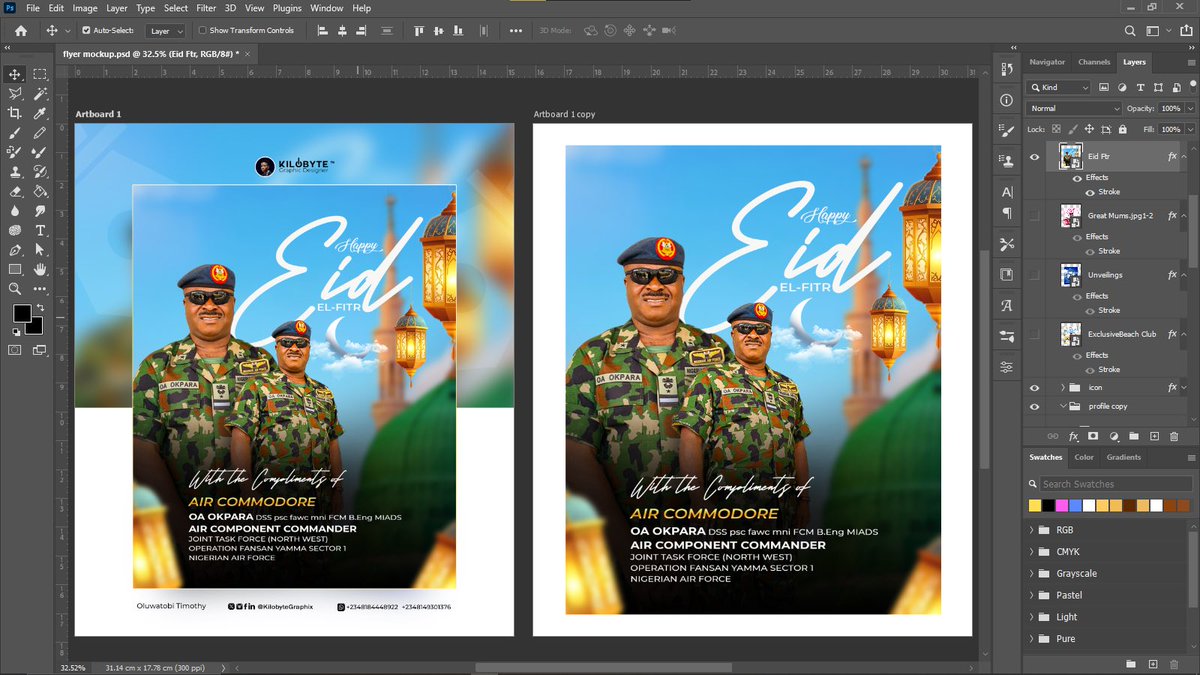Toggle visibility of the Eid Ftr layer

coord(1035,157)
